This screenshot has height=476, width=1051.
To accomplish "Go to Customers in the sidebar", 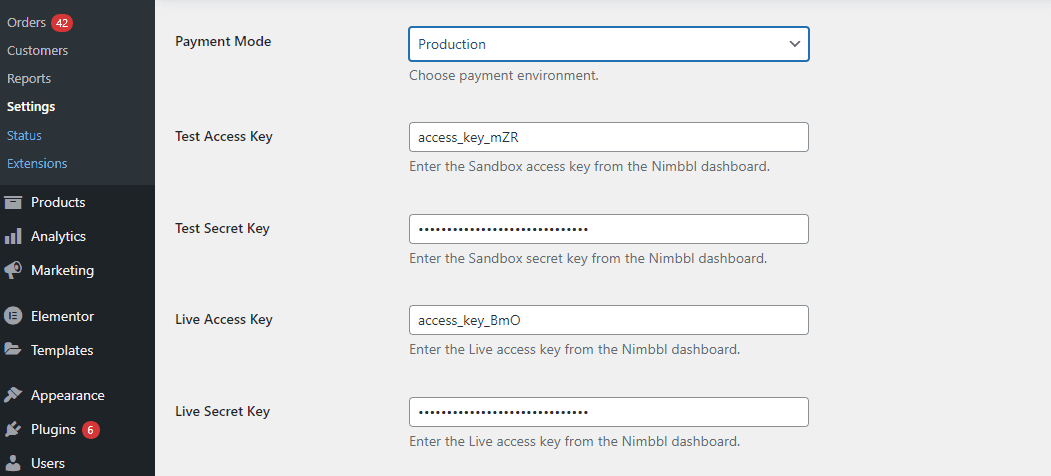I will point(37,50).
